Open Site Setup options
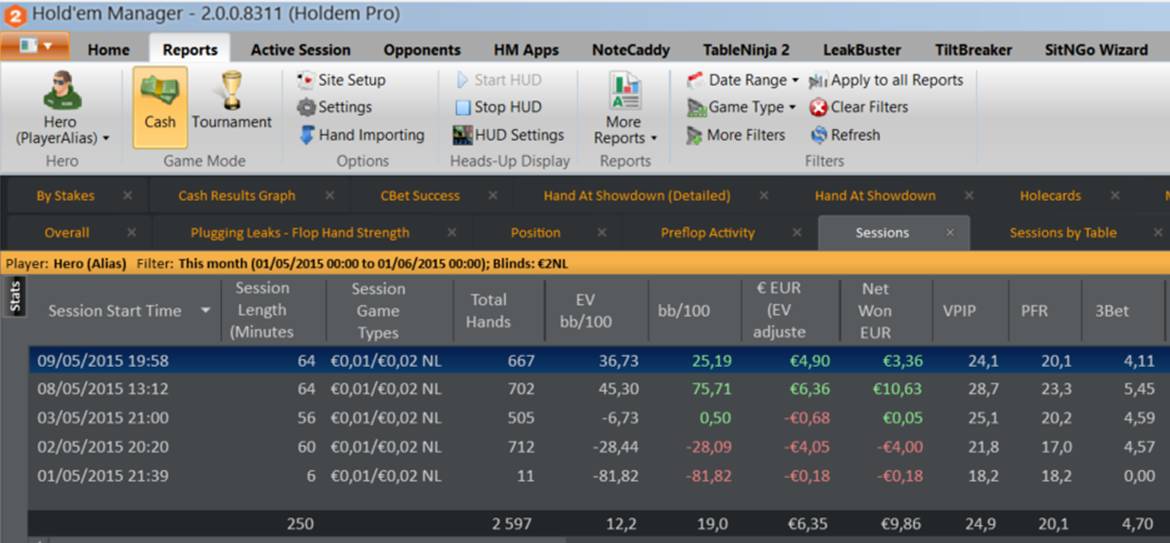The image size is (1170, 543). click(341, 80)
